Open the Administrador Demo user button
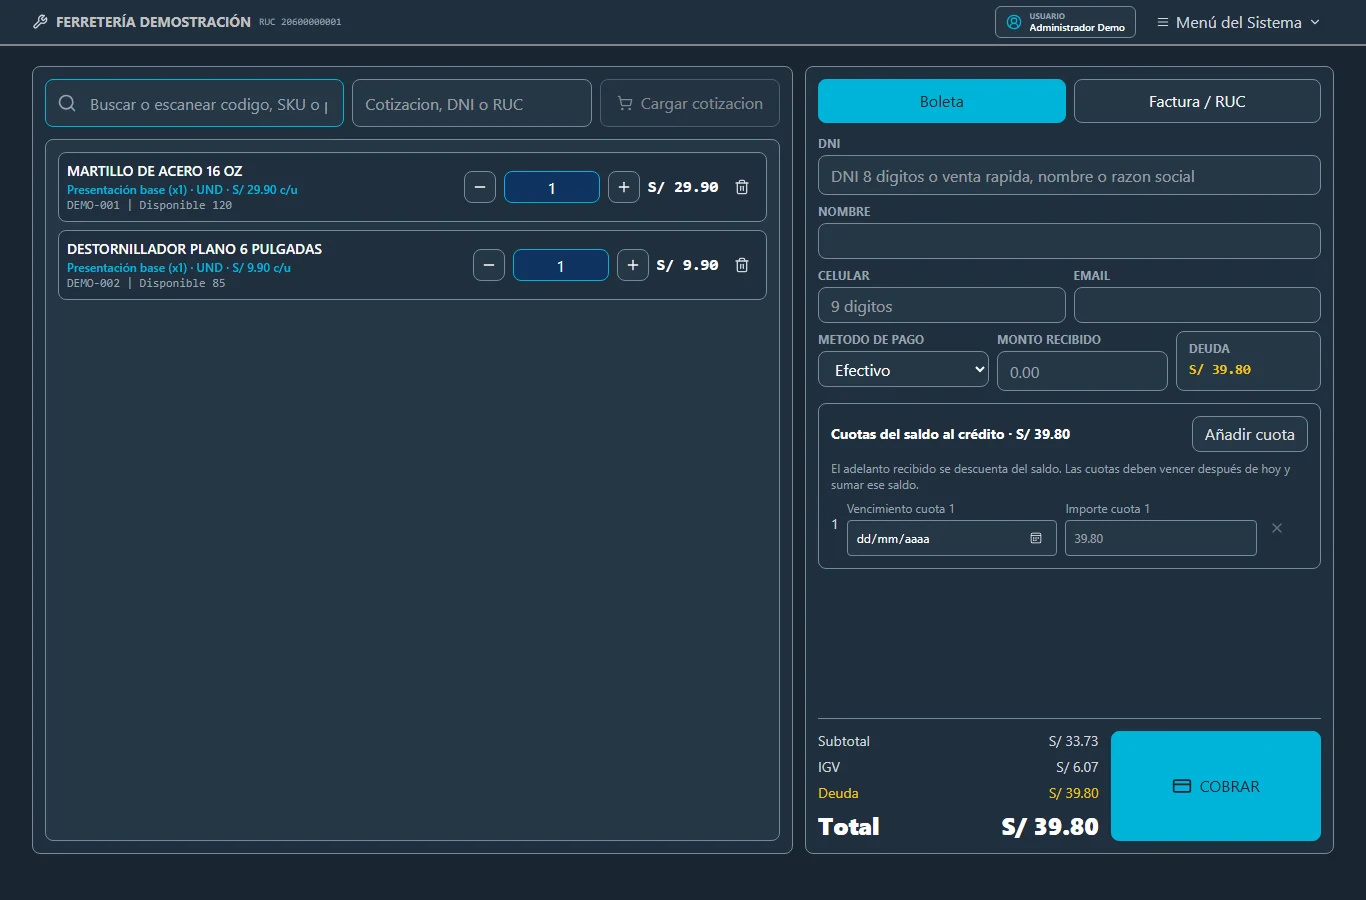1366x900 pixels. click(x=1066, y=22)
